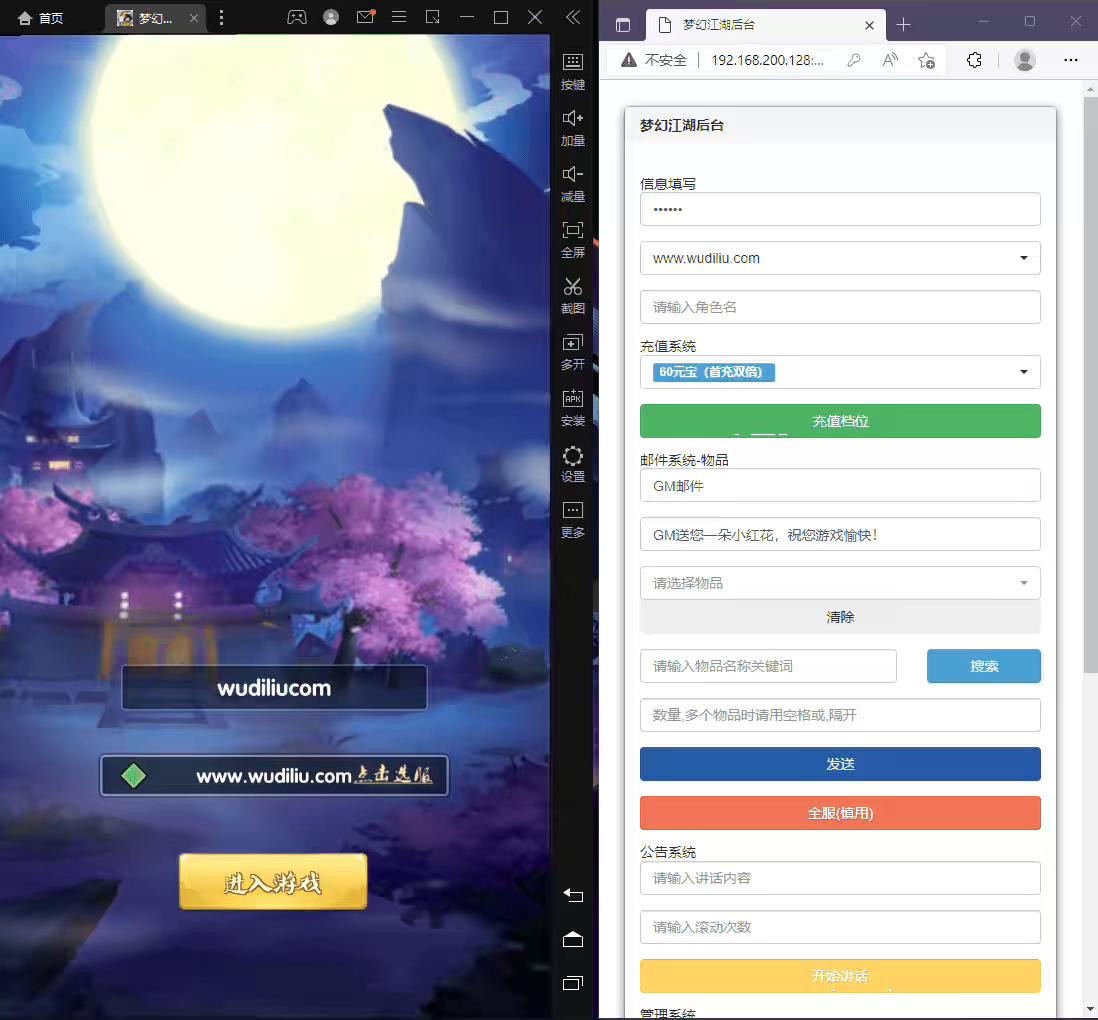Open emulator mail messages icon
Image resolution: width=1098 pixels, height=1020 pixels.
coord(366,17)
